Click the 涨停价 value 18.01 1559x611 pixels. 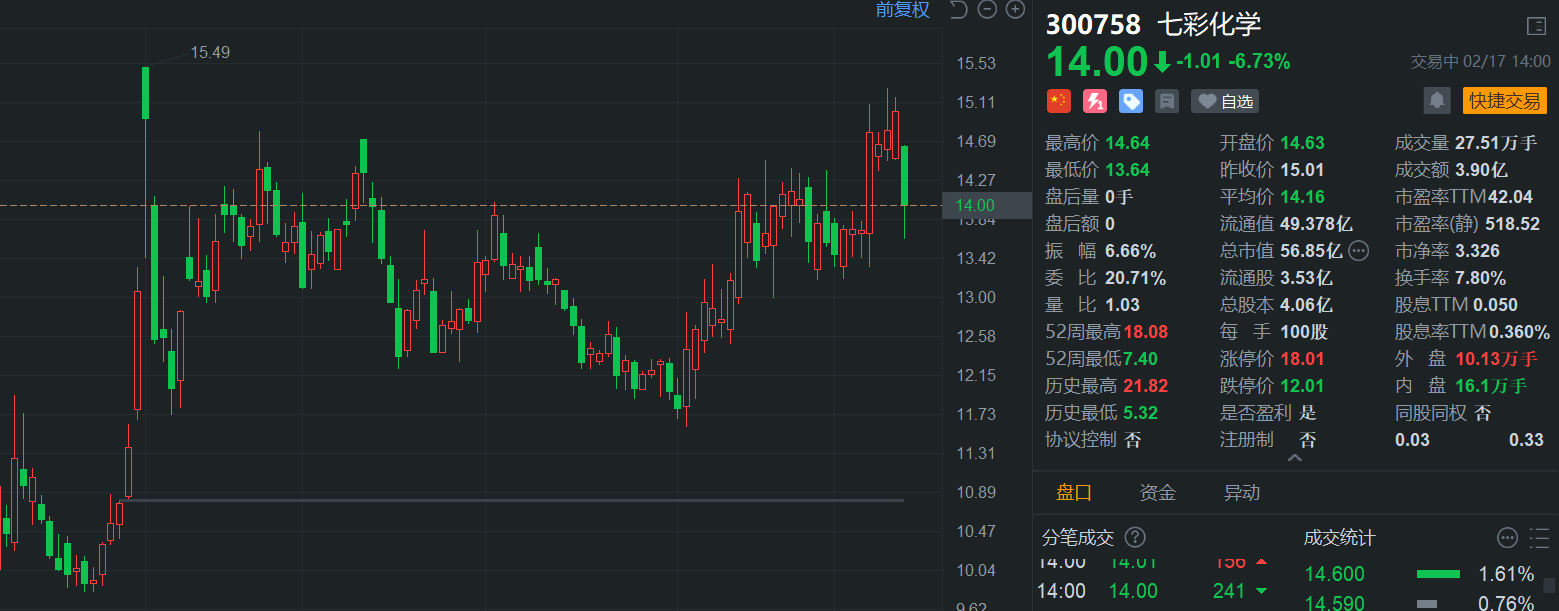[1303, 358]
